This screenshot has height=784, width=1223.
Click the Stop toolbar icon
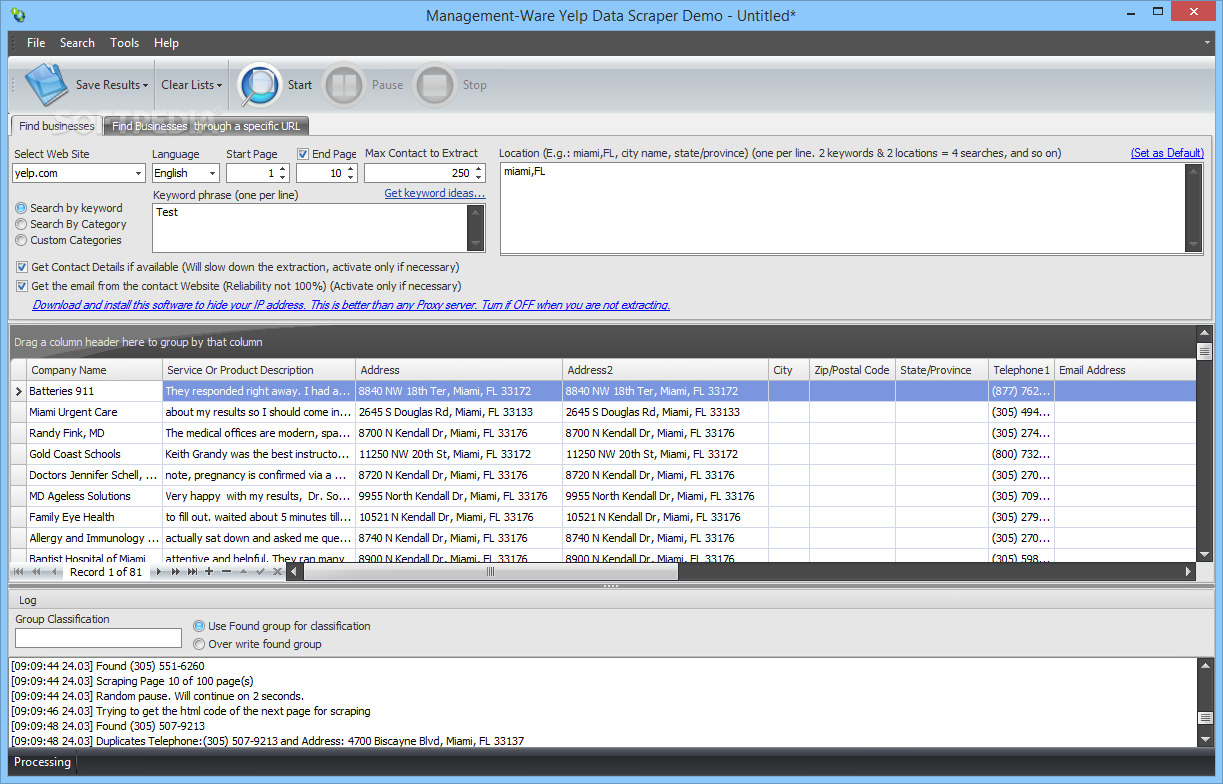click(x=435, y=85)
